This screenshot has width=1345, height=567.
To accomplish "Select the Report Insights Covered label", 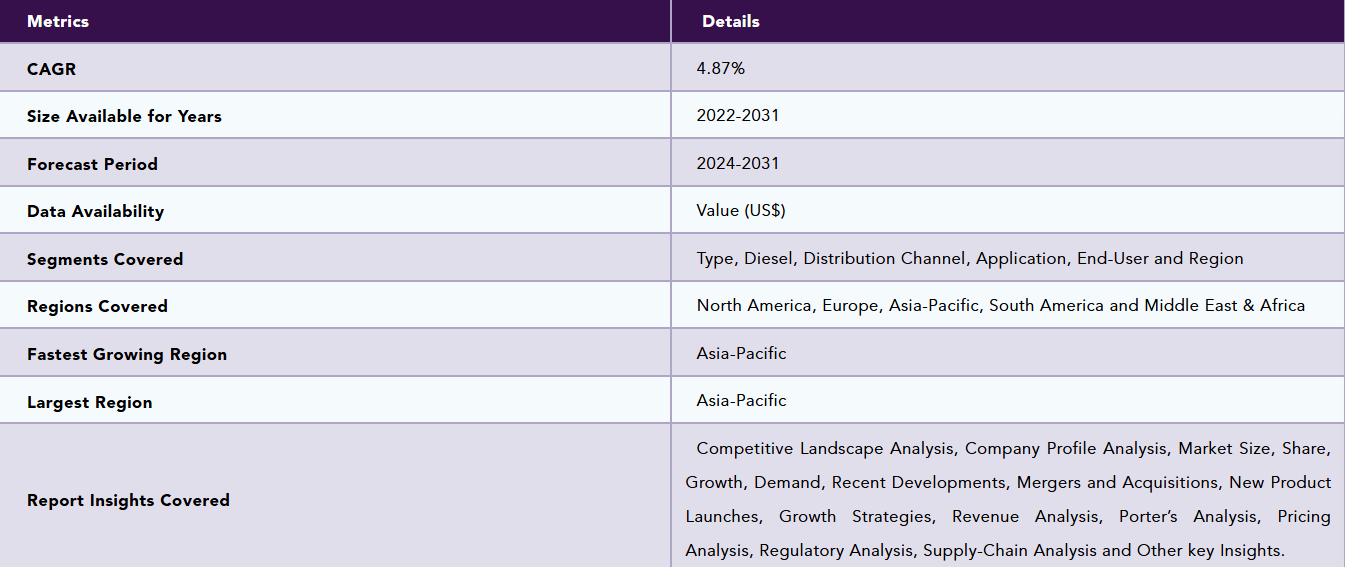I will (128, 500).
